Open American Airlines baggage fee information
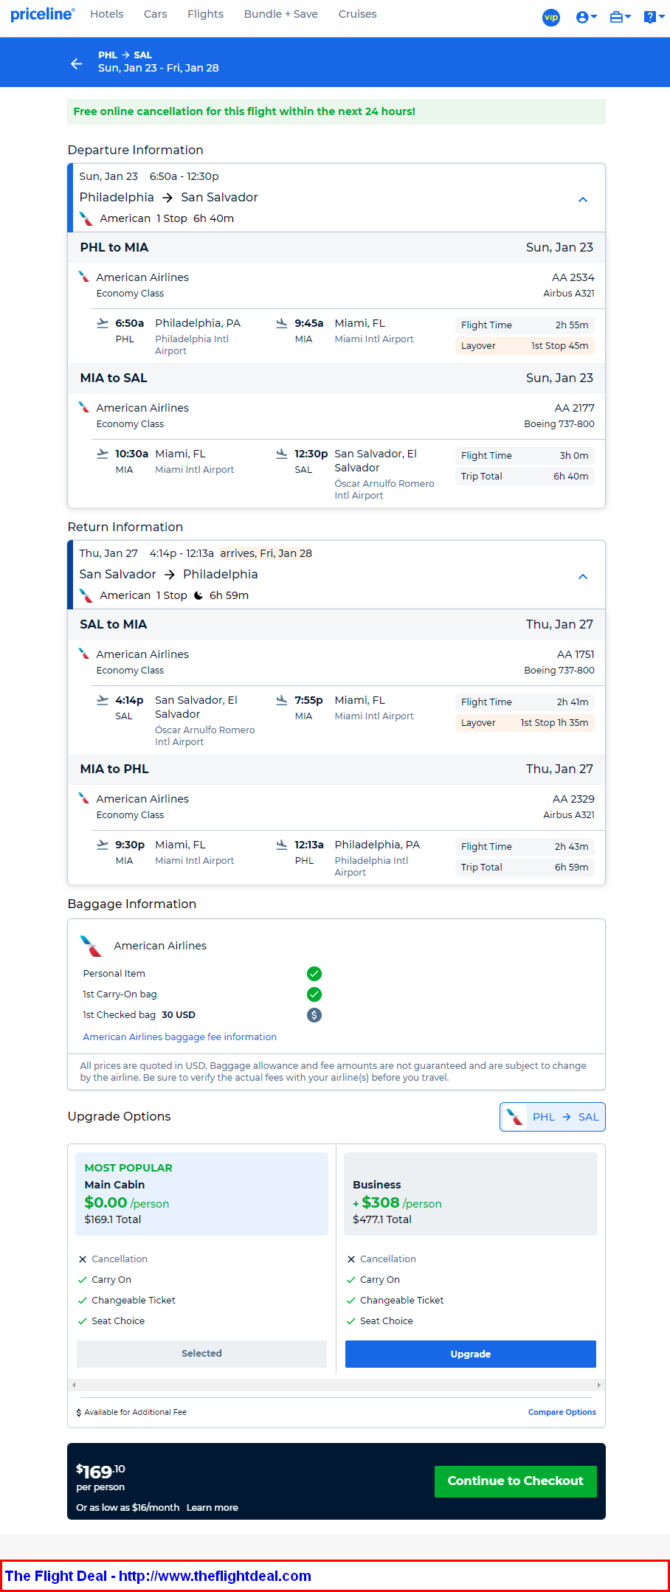 click(x=180, y=1037)
